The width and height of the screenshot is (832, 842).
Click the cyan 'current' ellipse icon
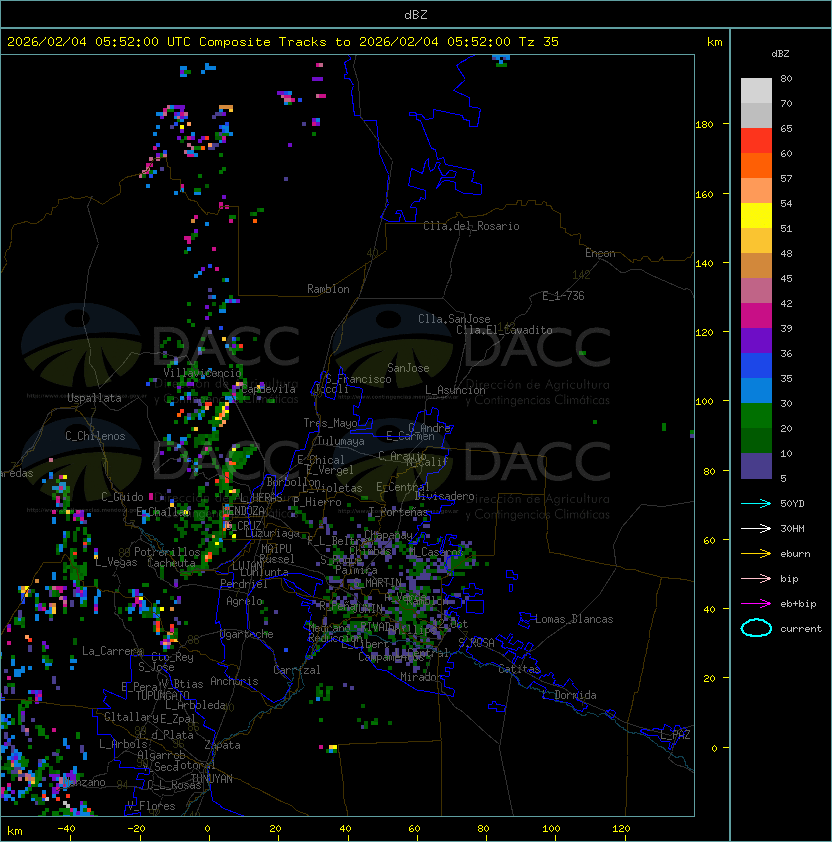(756, 628)
